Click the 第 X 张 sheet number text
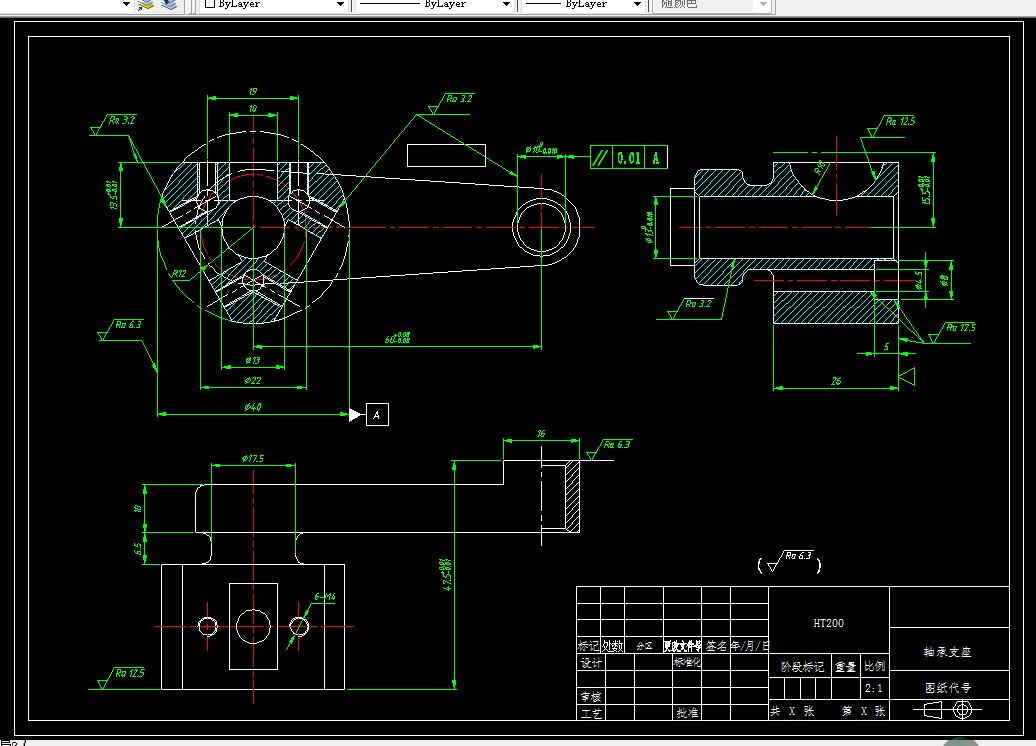 point(864,711)
